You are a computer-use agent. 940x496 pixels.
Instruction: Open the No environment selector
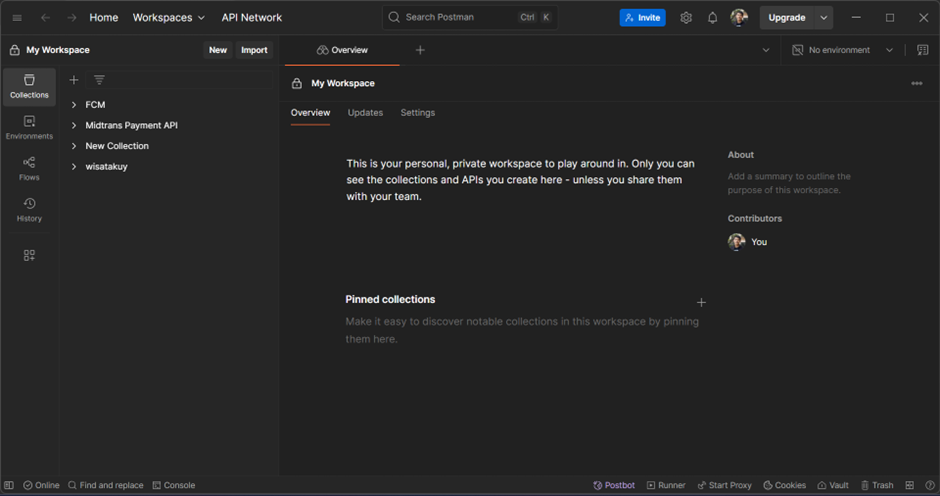click(x=842, y=50)
